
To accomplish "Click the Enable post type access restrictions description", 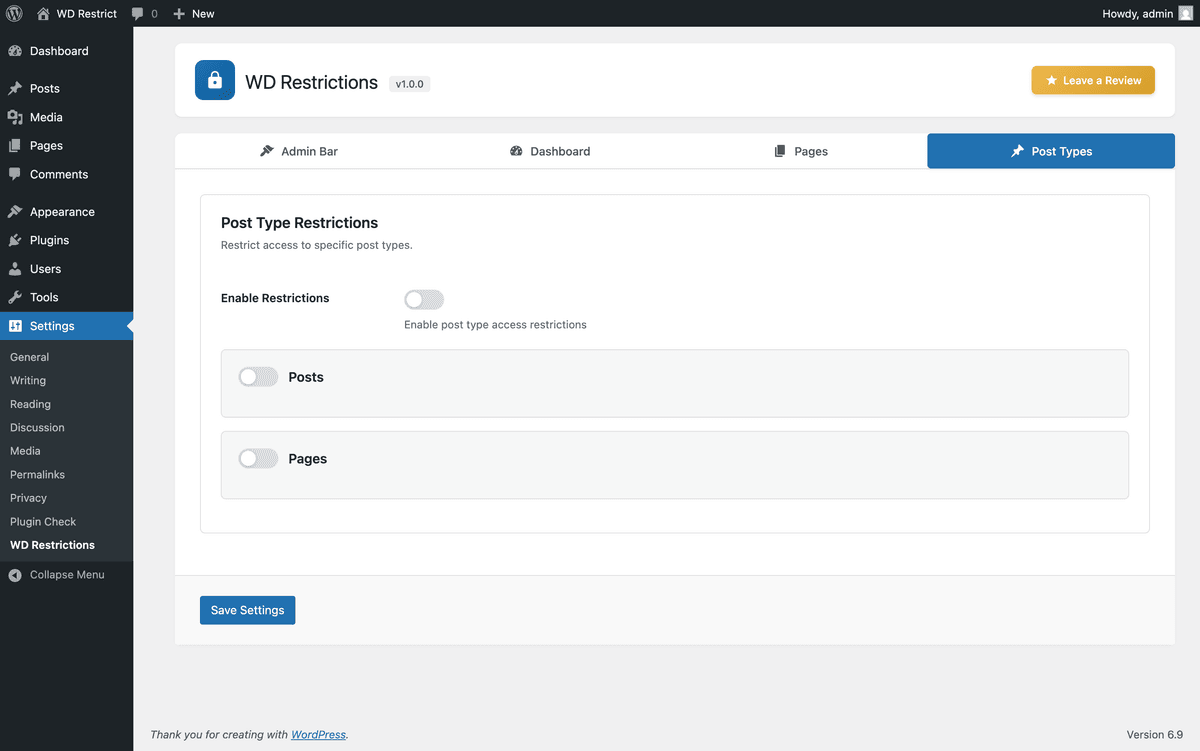I will click(495, 325).
